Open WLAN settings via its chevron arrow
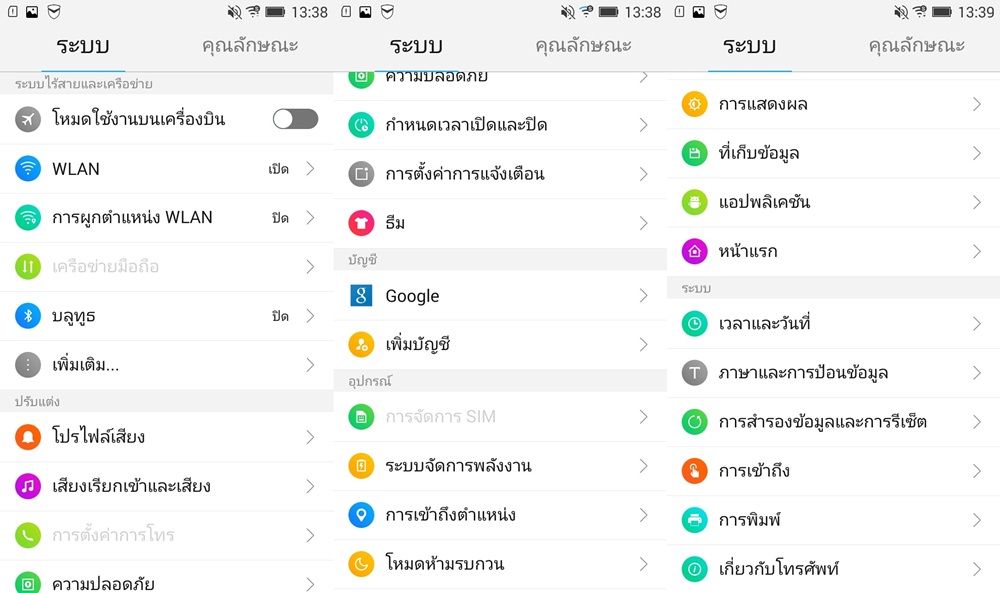1000x593 pixels. pyautogui.click(x=311, y=168)
